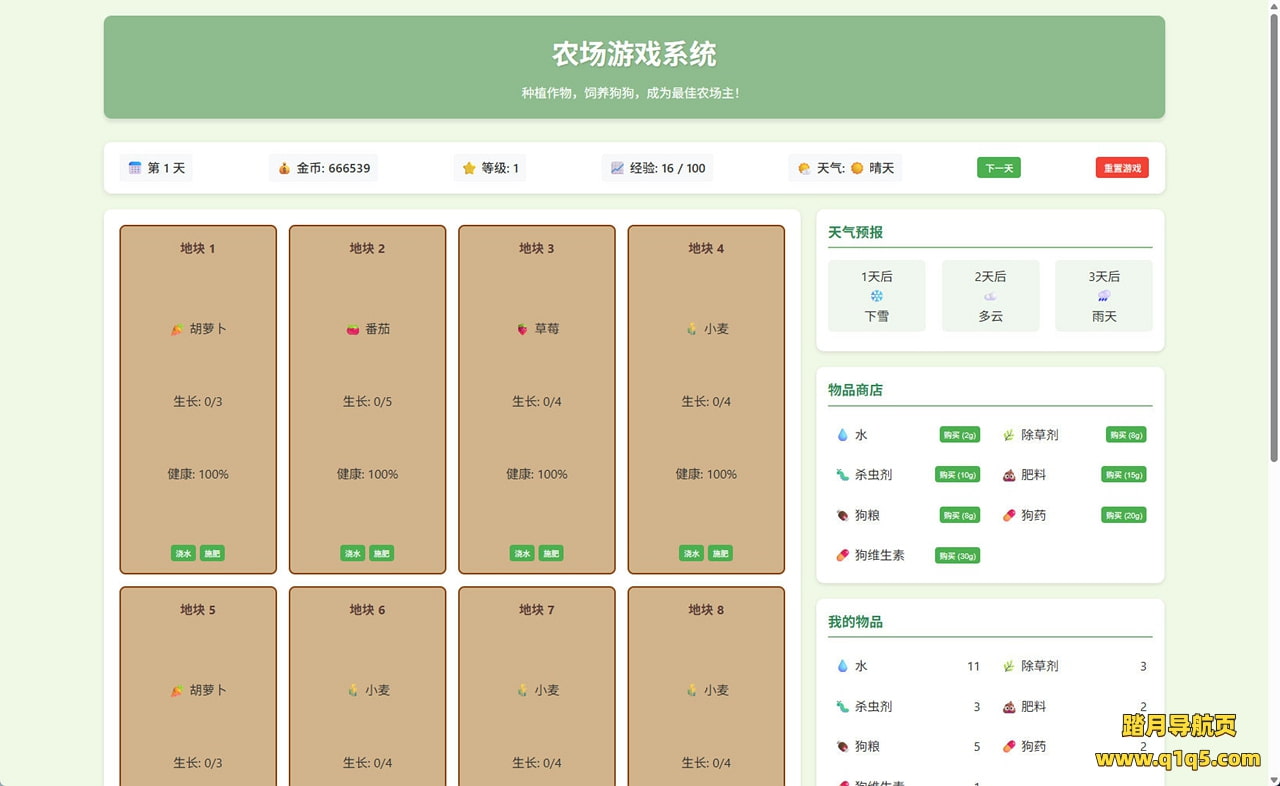The width and height of the screenshot is (1280, 786).
Task: Click the gold coin bag icon
Action: [284, 168]
